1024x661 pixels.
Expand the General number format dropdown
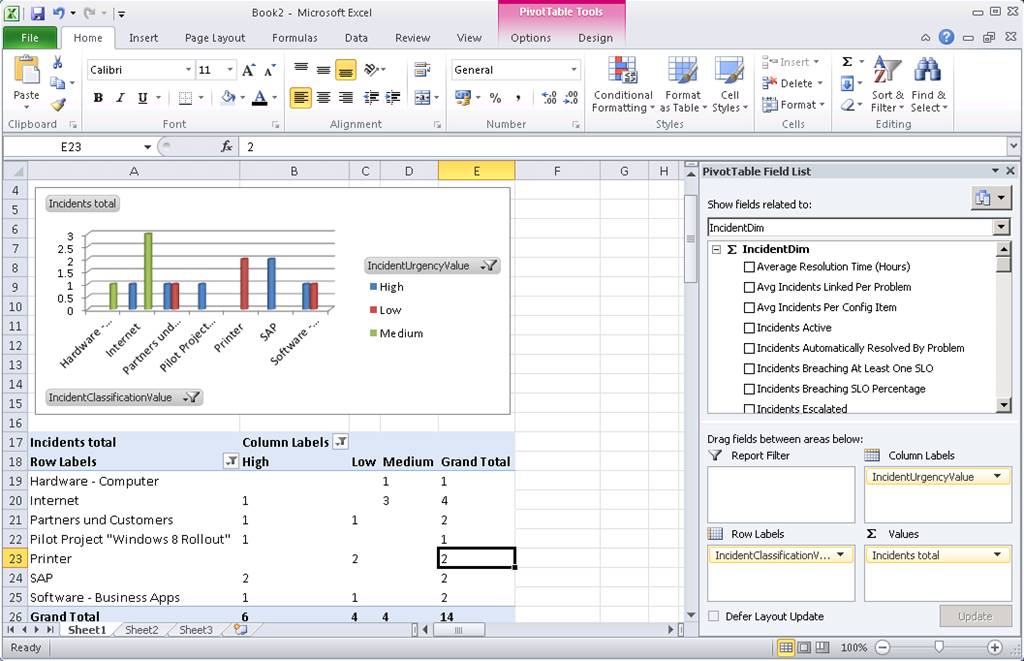coord(574,70)
